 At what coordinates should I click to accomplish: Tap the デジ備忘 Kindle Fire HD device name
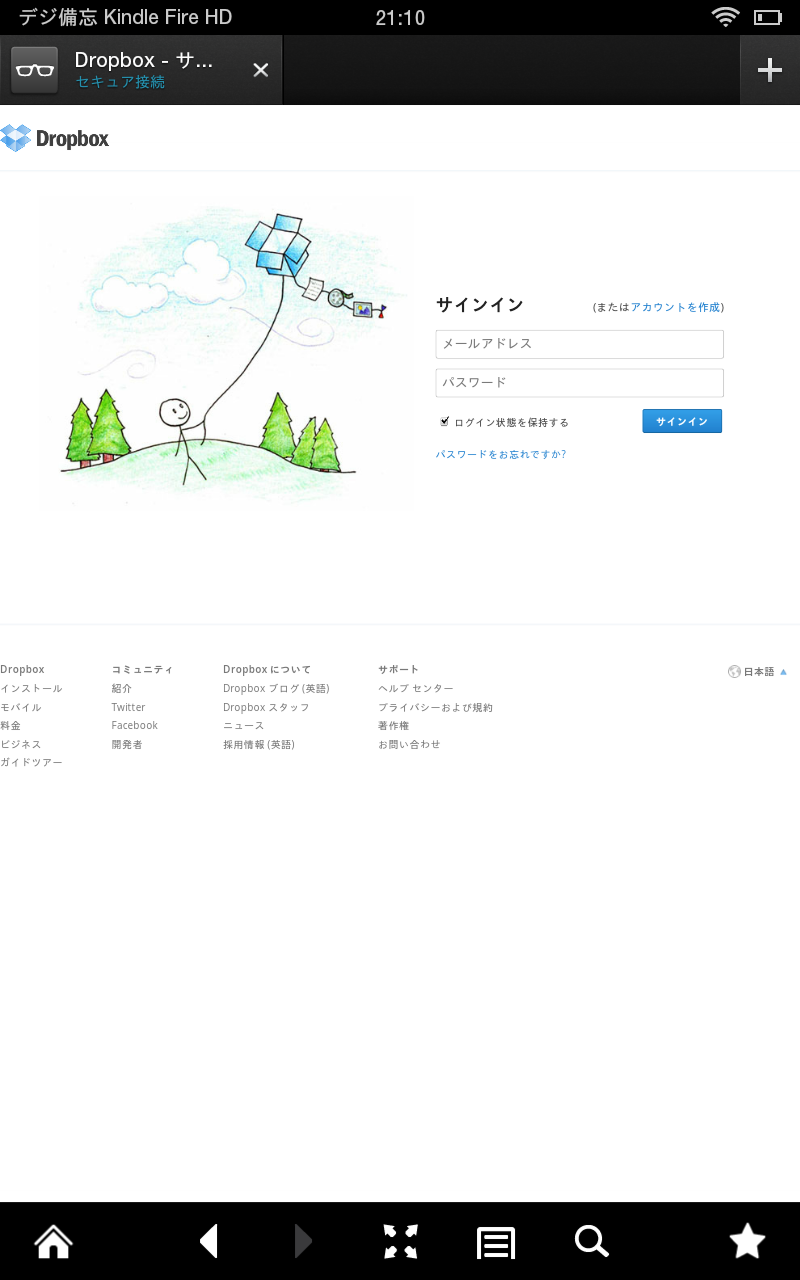125,17
